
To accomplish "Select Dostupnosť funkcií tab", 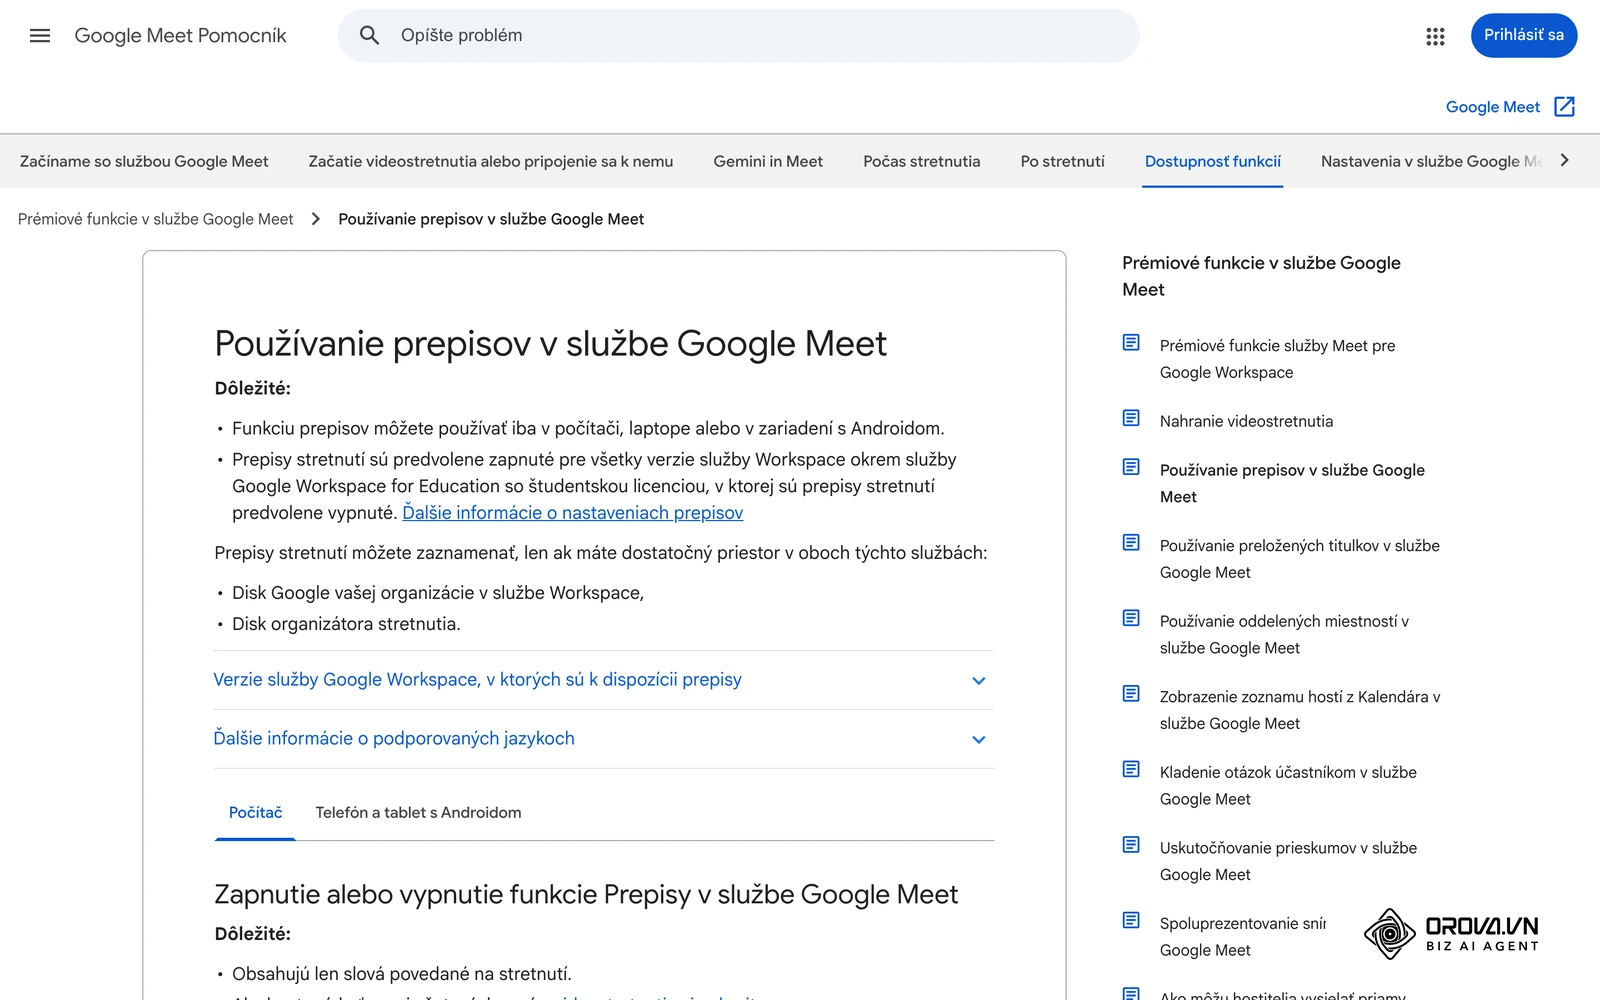I will [x=1213, y=161].
